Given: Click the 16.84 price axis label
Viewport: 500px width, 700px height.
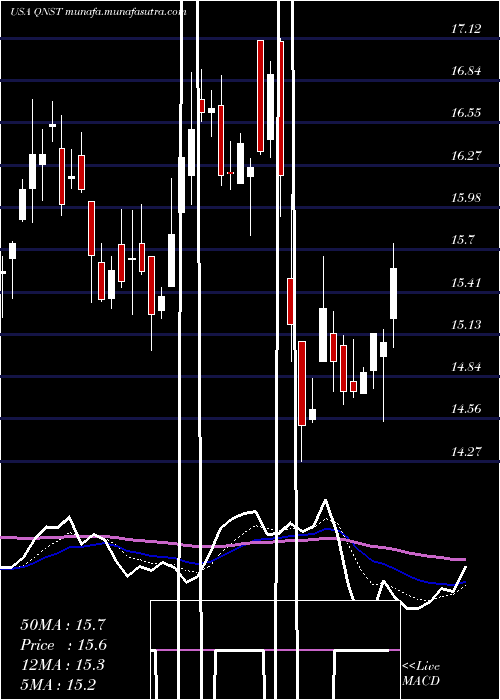Looking at the screenshot, I should [466, 71].
